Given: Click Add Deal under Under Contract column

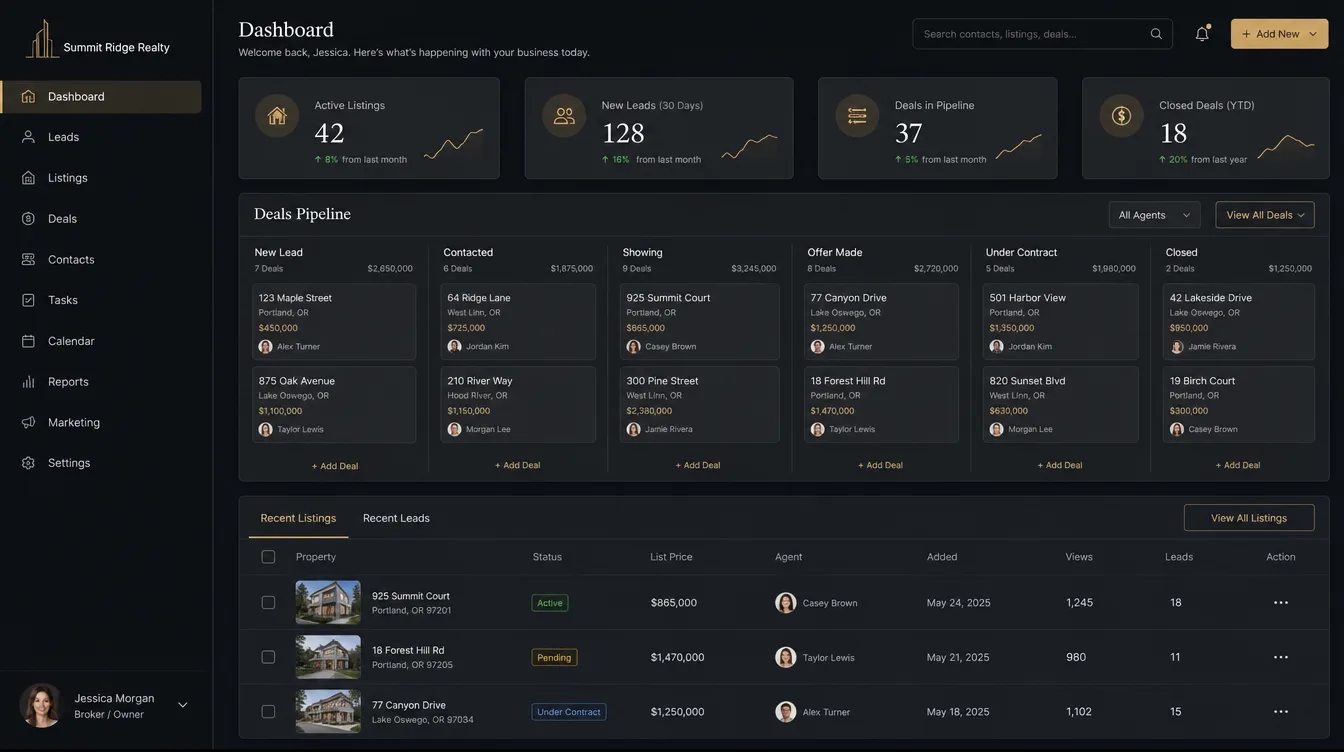Looking at the screenshot, I should click(1060, 465).
